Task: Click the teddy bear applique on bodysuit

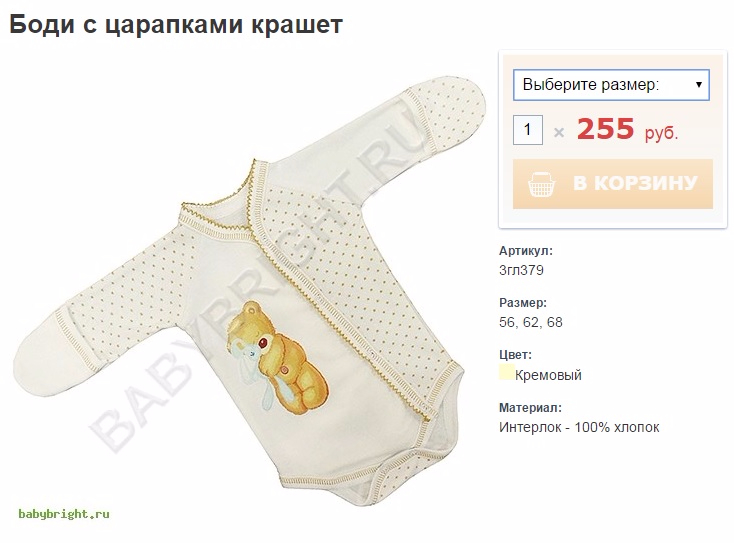Action: (x=277, y=357)
